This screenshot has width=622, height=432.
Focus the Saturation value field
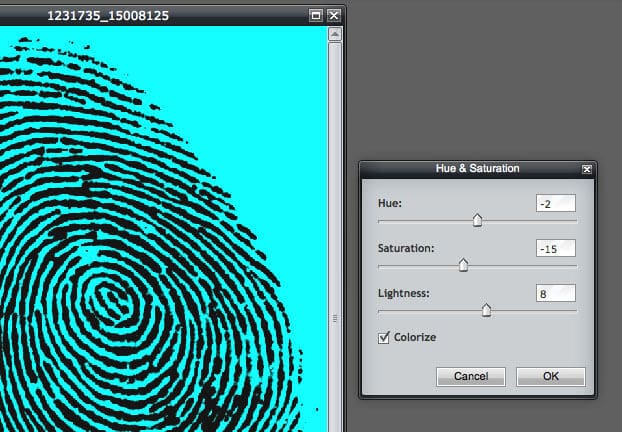point(555,248)
